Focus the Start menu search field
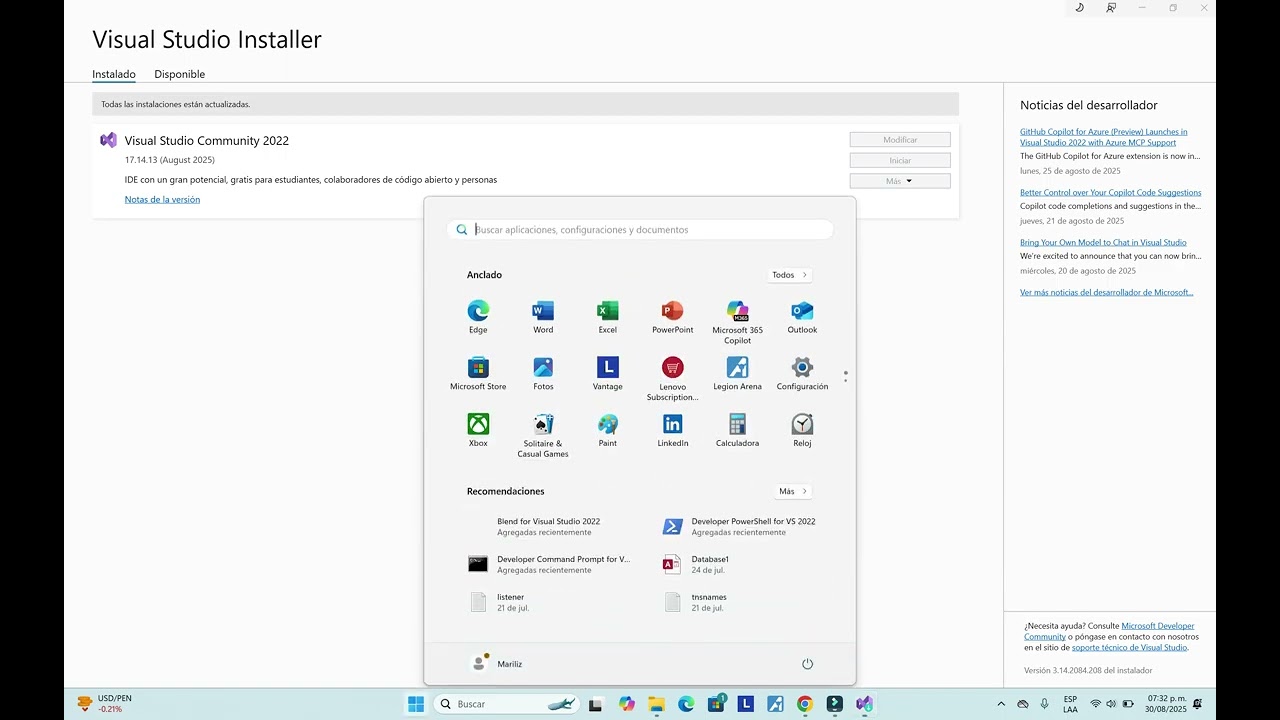 (x=640, y=230)
